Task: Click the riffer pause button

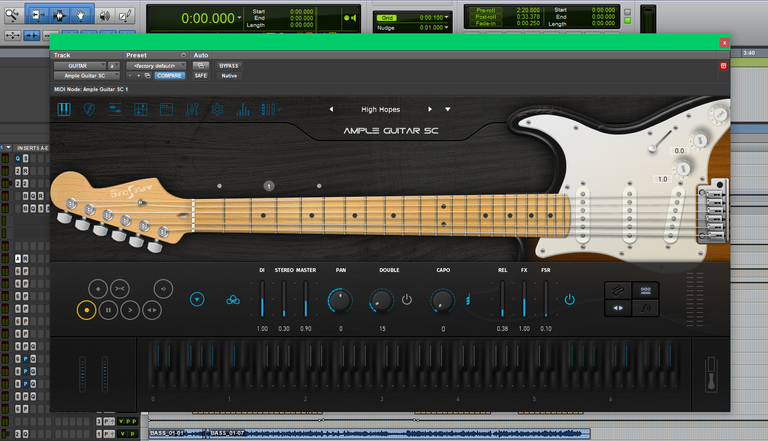Action: (108, 310)
